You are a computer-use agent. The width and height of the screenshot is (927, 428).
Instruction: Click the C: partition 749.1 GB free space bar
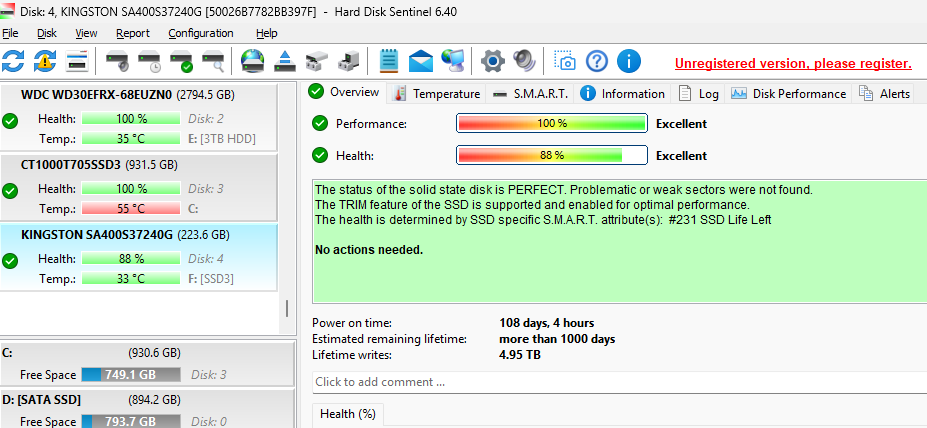(131, 375)
